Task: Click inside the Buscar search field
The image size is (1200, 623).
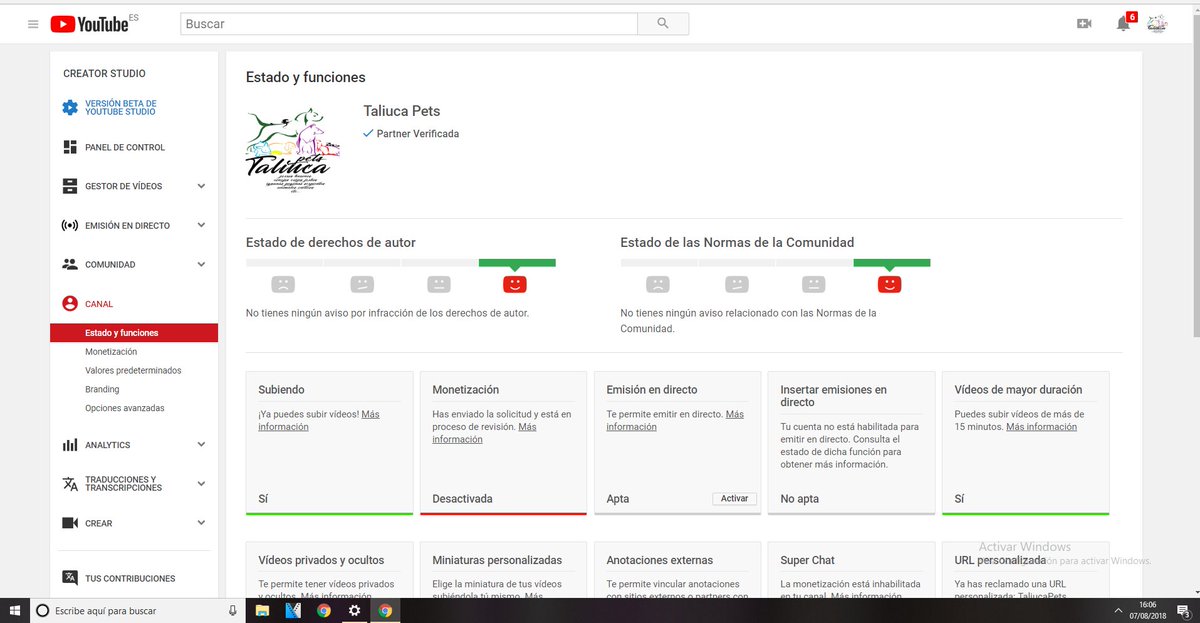Action: click(409, 23)
